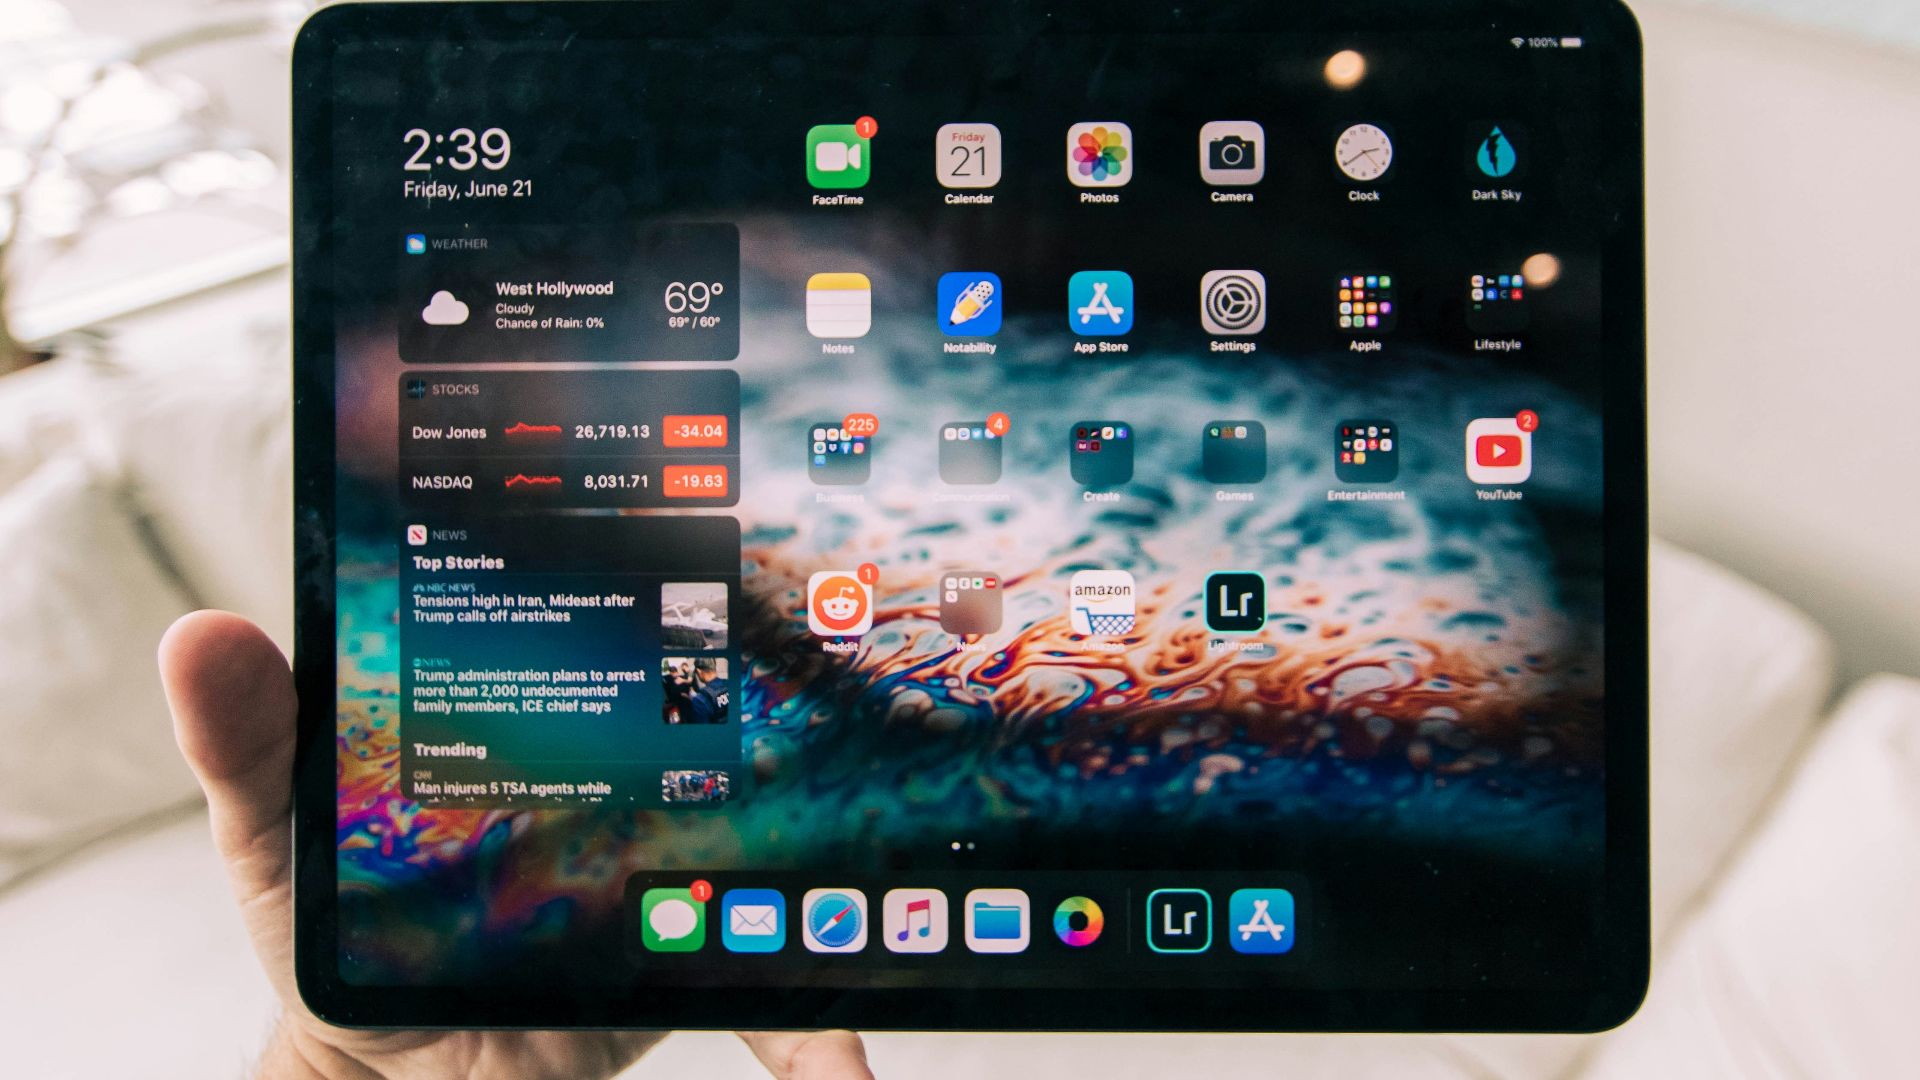Expand the Business folder with 225 badge

(x=838, y=453)
